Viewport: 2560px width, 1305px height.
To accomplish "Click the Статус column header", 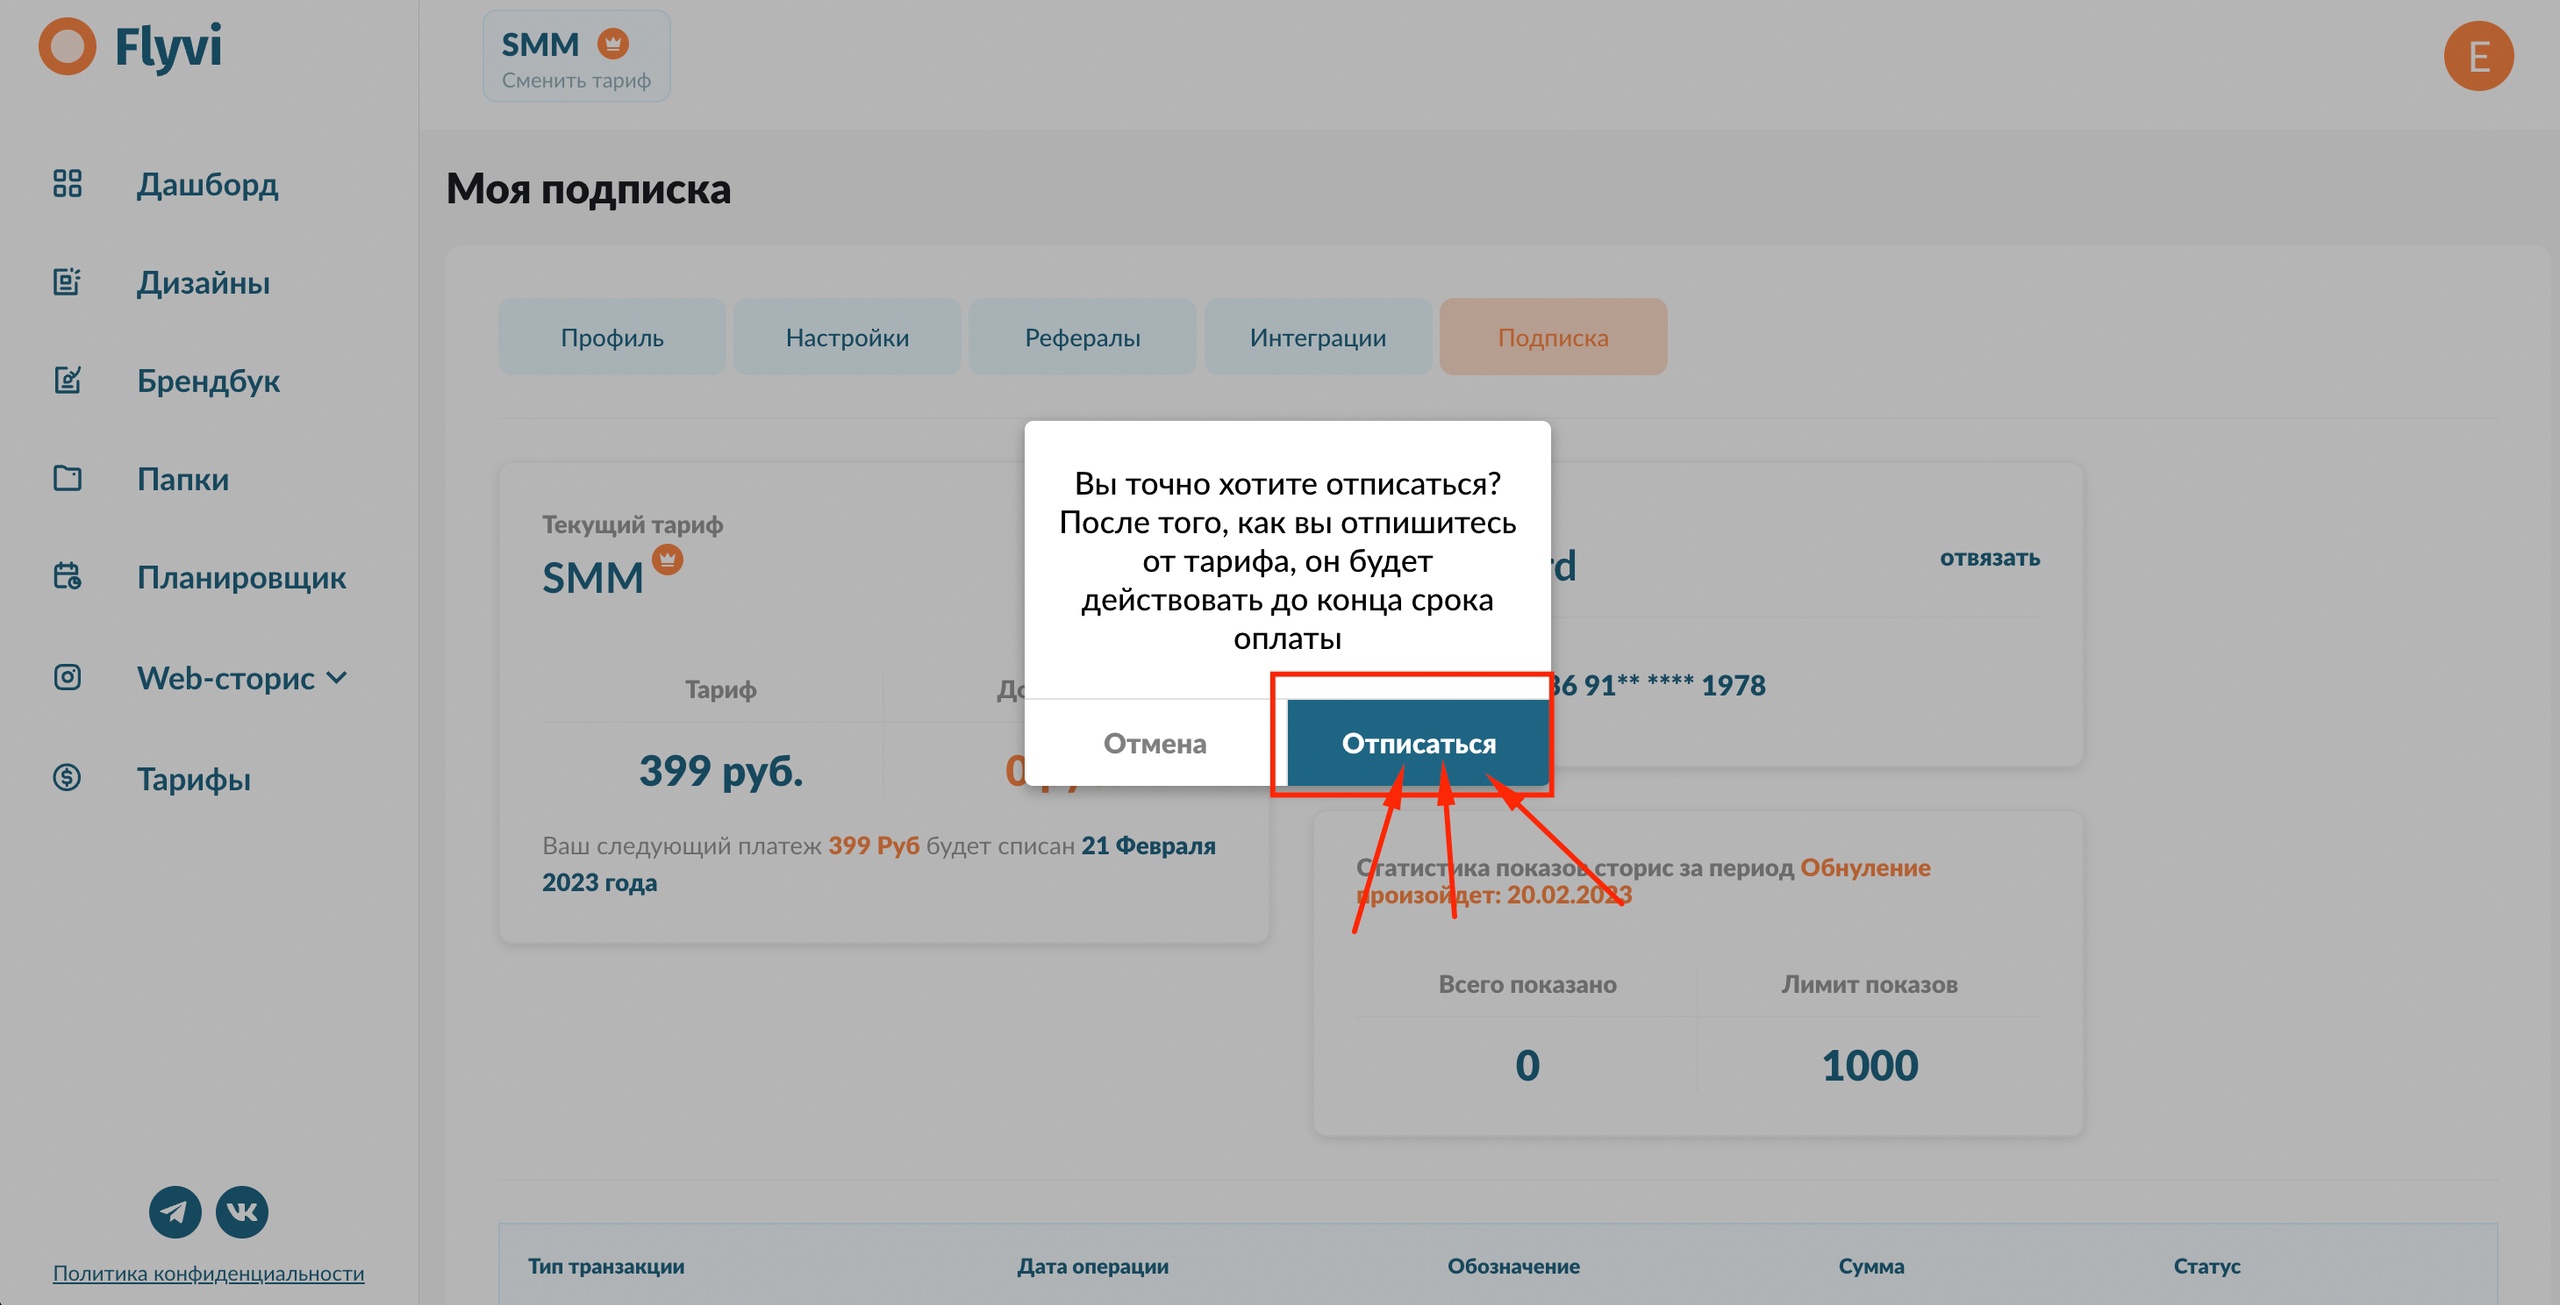I will (2206, 1266).
